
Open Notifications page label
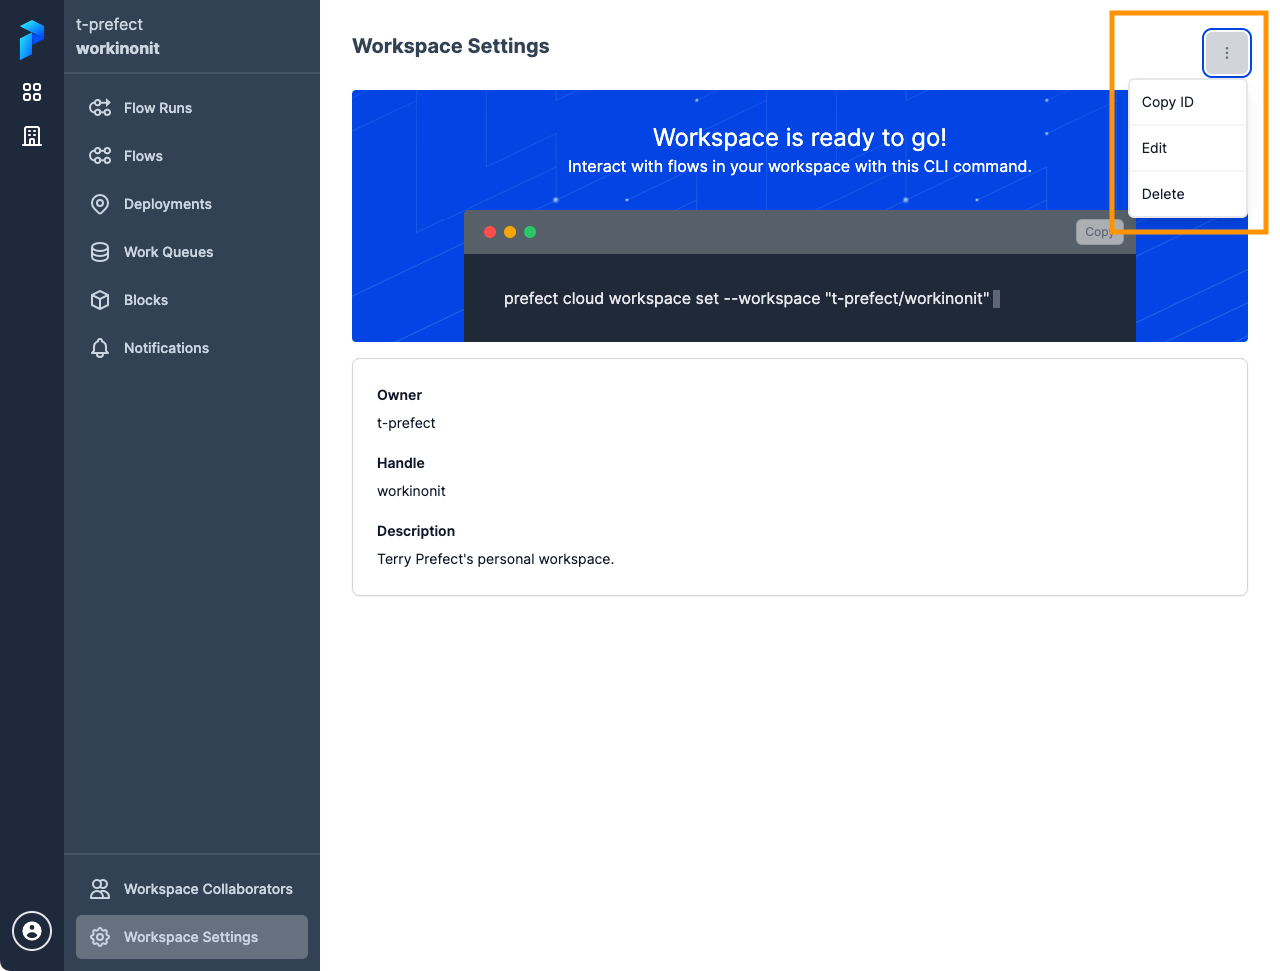click(x=167, y=348)
